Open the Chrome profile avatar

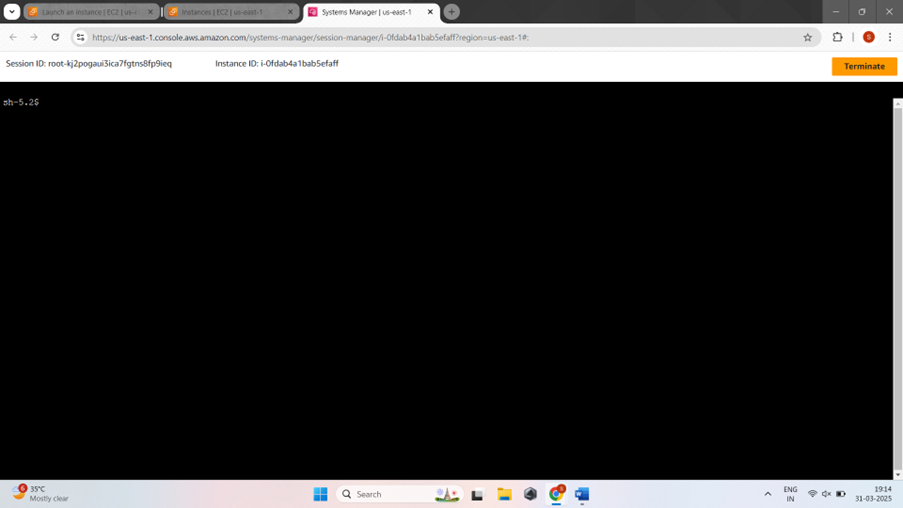point(868,37)
